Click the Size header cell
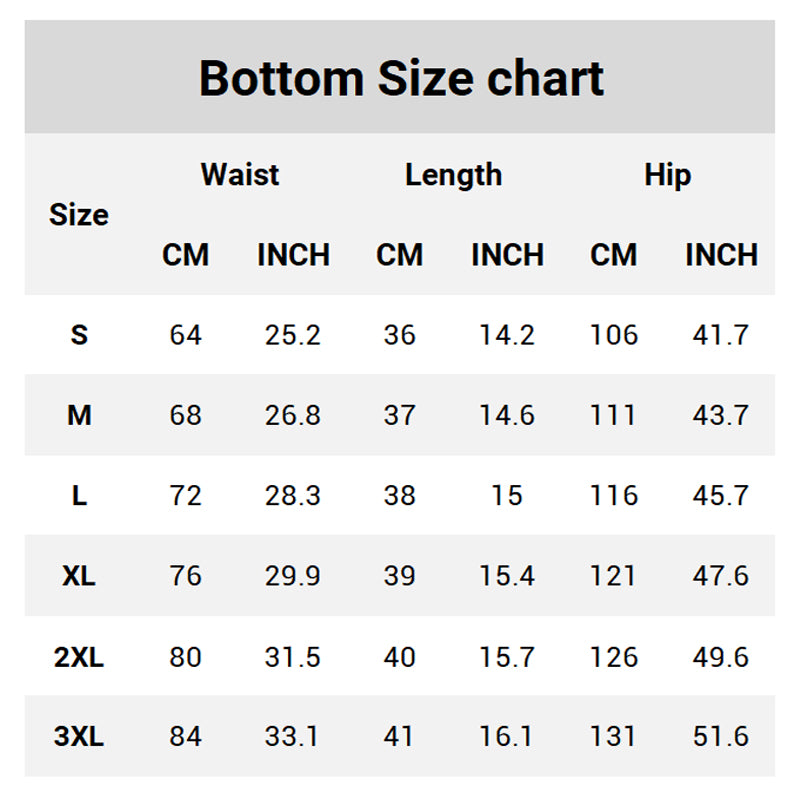Image resolution: width=800 pixels, height=800 pixels. (79, 214)
